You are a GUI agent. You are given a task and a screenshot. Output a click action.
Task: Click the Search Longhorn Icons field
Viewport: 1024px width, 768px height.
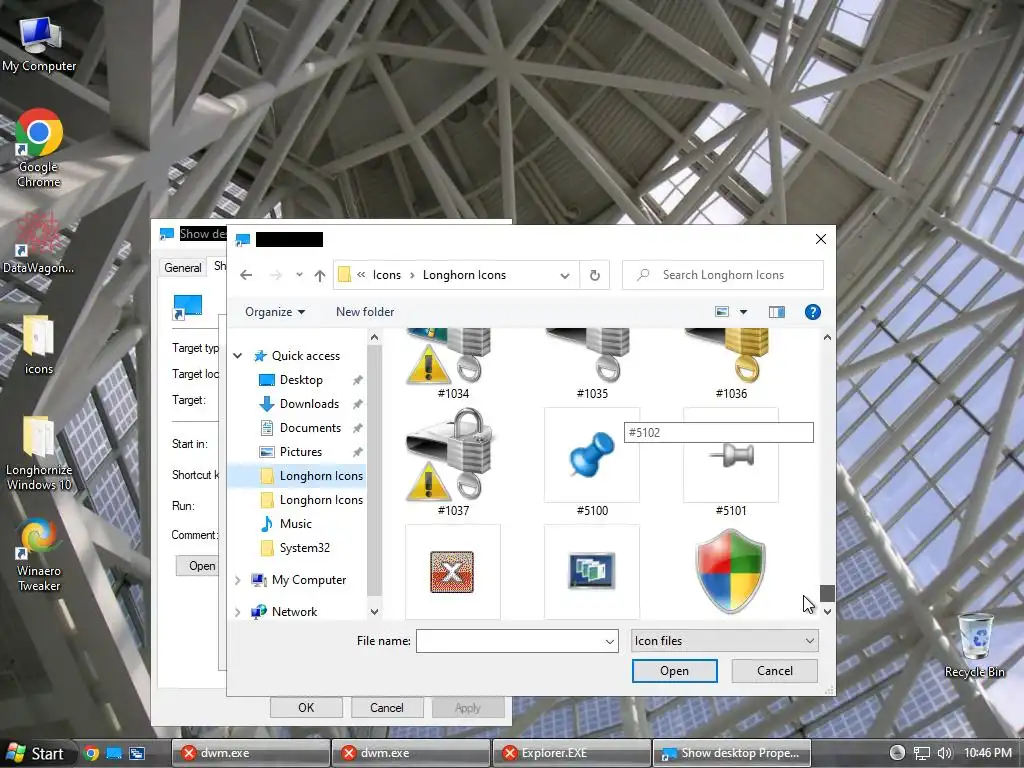(723, 275)
